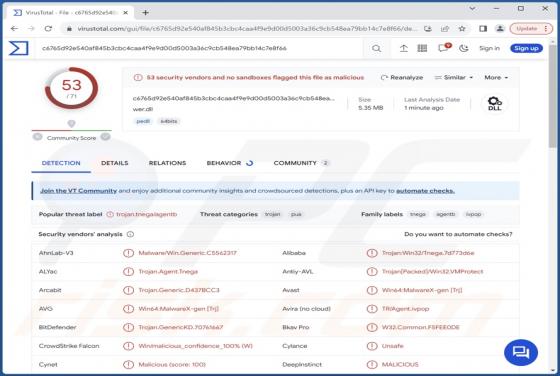This screenshot has width=560, height=376.
Task: Click Antiy-AVL VMProtect detection result
Action: 432,272
